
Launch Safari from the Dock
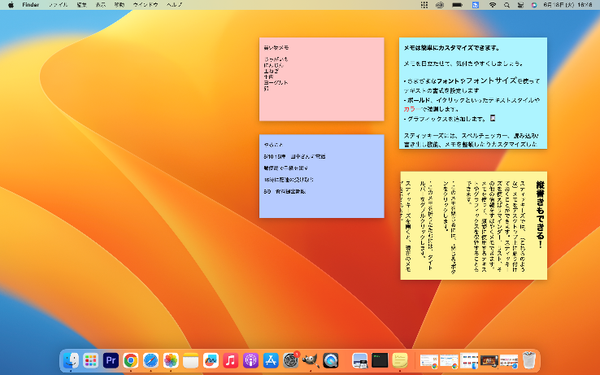click(x=151, y=360)
